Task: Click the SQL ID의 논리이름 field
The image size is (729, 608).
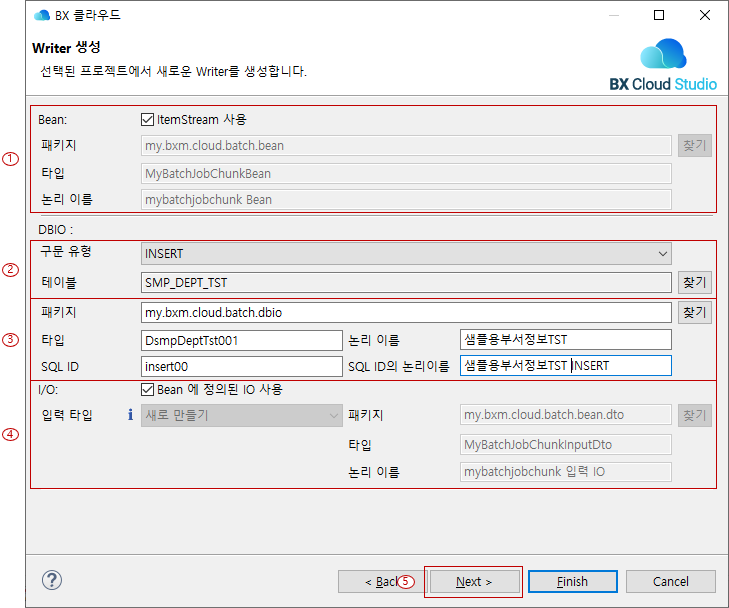Action: [565, 366]
